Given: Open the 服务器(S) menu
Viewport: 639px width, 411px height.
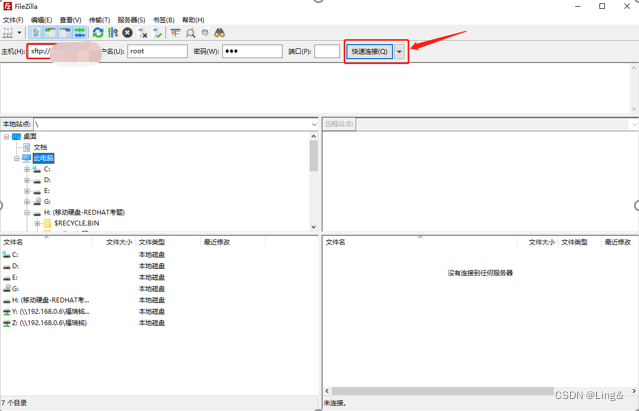Looking at the screenshot, I should click(x=131, y=20).
